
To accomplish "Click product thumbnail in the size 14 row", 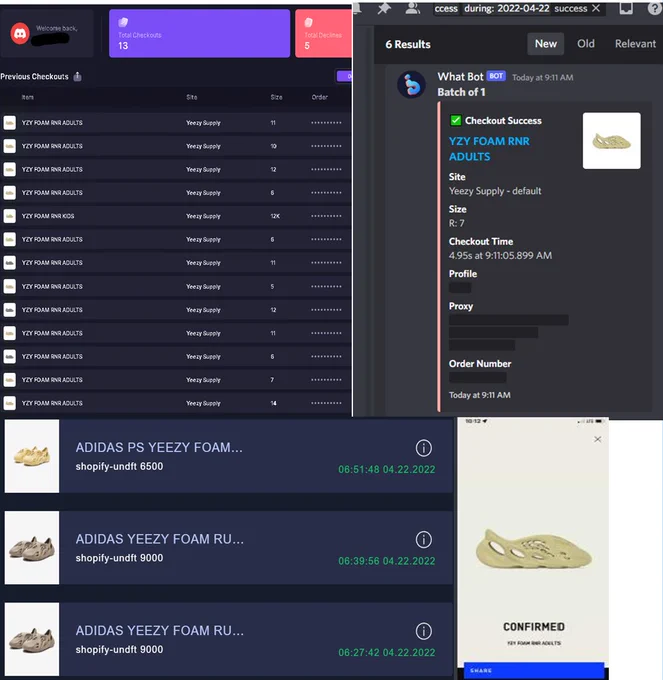I will pos(10,403).
